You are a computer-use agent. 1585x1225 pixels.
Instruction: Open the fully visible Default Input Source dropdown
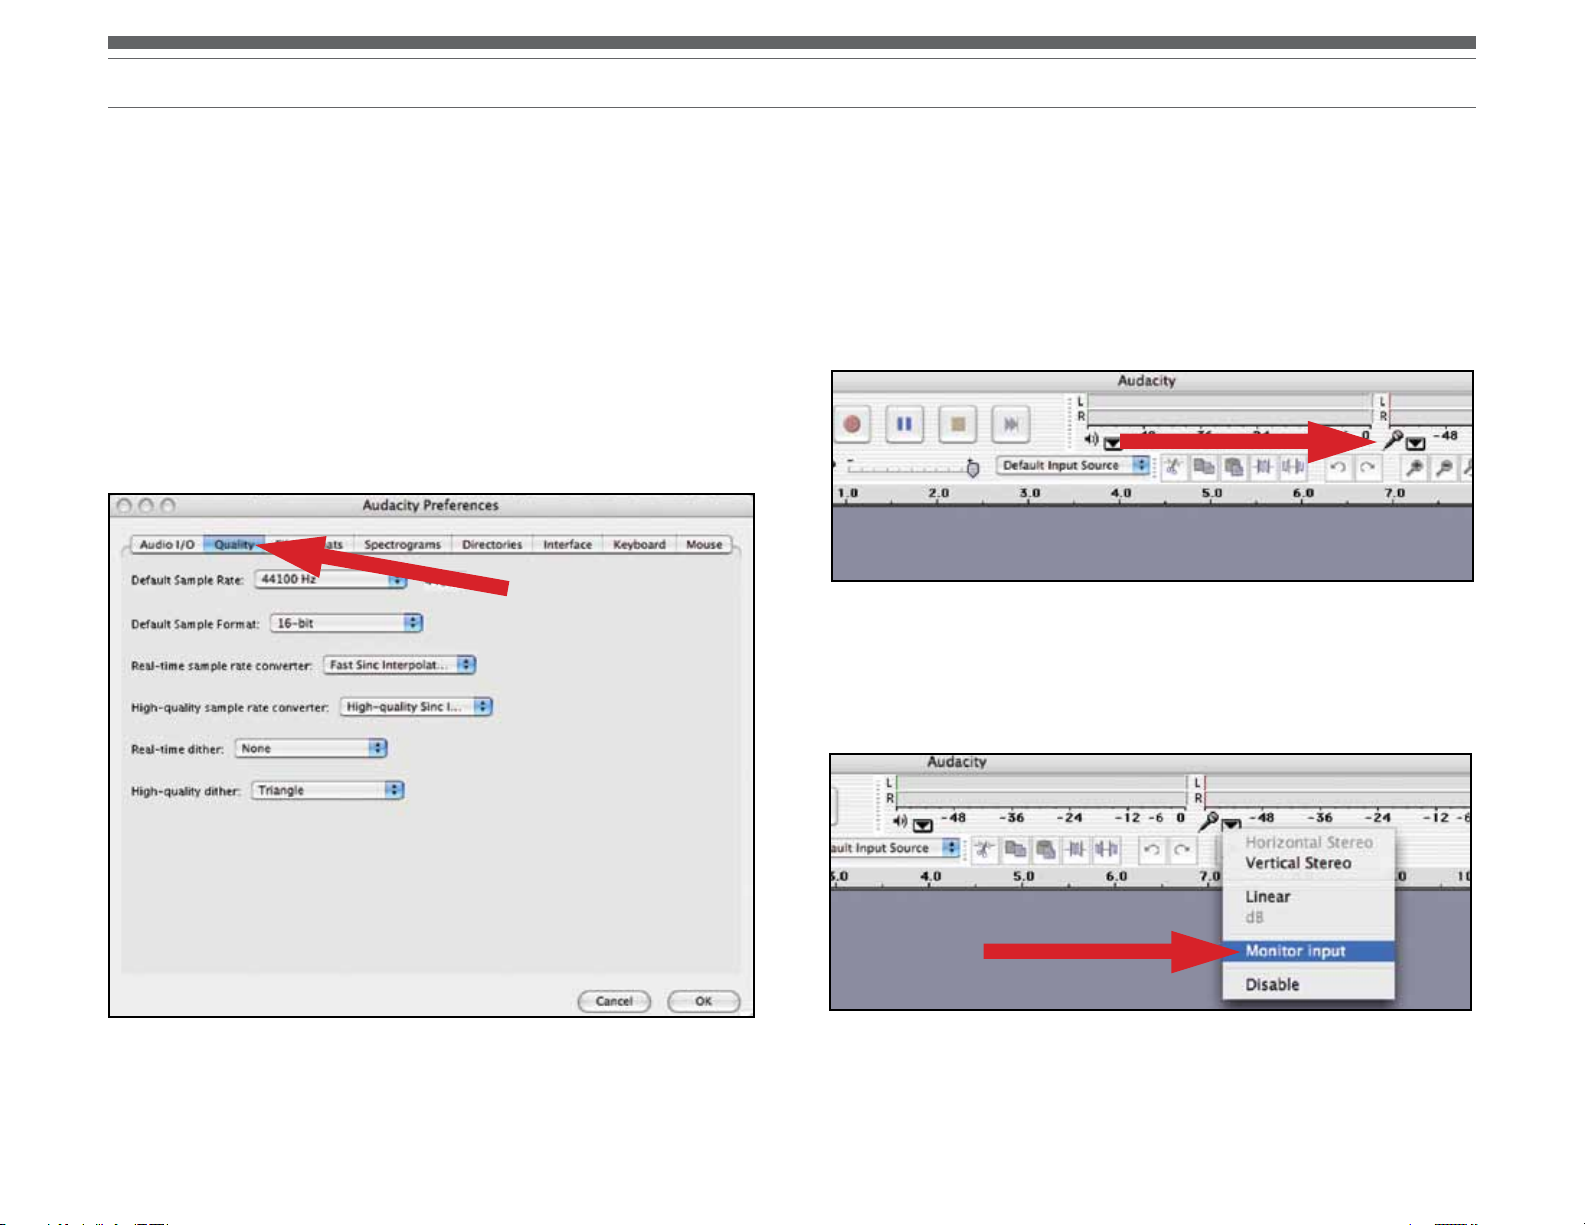pos(1073,465)
